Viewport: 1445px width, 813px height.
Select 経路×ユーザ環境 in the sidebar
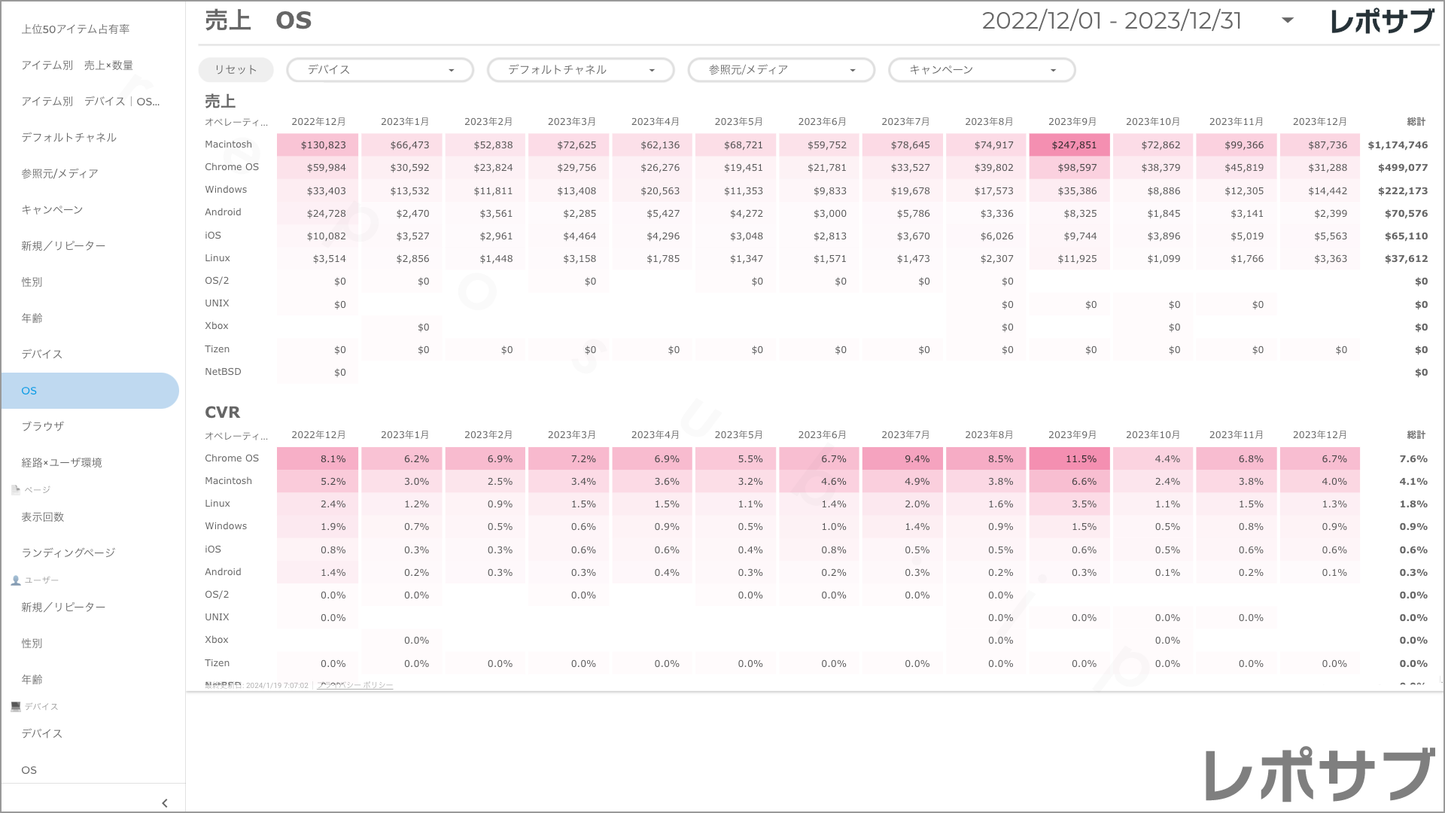[x=62, y=462]
